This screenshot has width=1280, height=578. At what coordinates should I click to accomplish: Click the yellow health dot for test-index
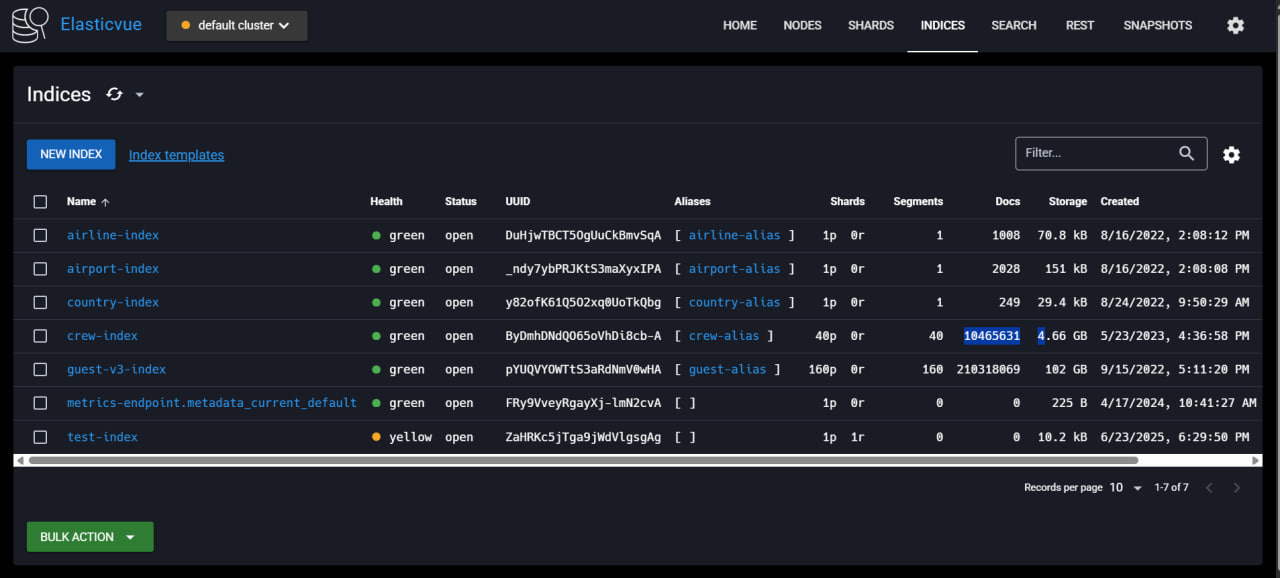[376, 437]
